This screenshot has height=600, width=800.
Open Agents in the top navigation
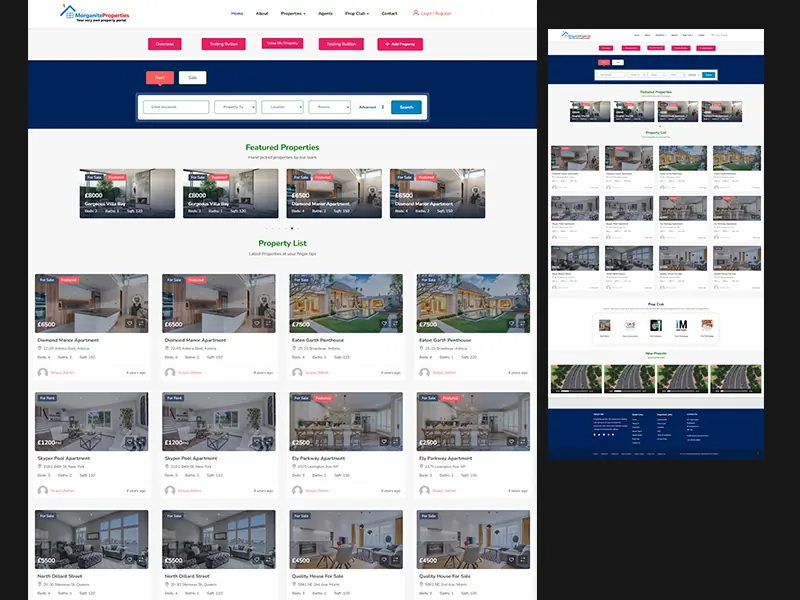[325, 13]
